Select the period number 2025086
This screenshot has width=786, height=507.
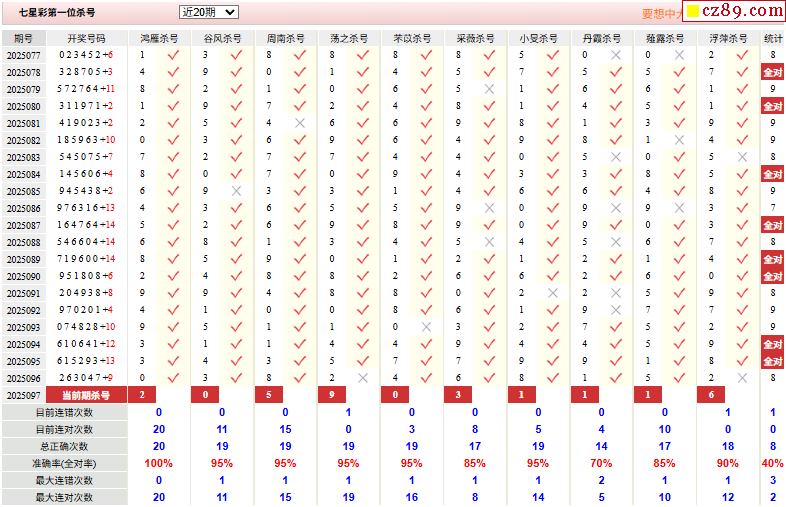point(24,208)
